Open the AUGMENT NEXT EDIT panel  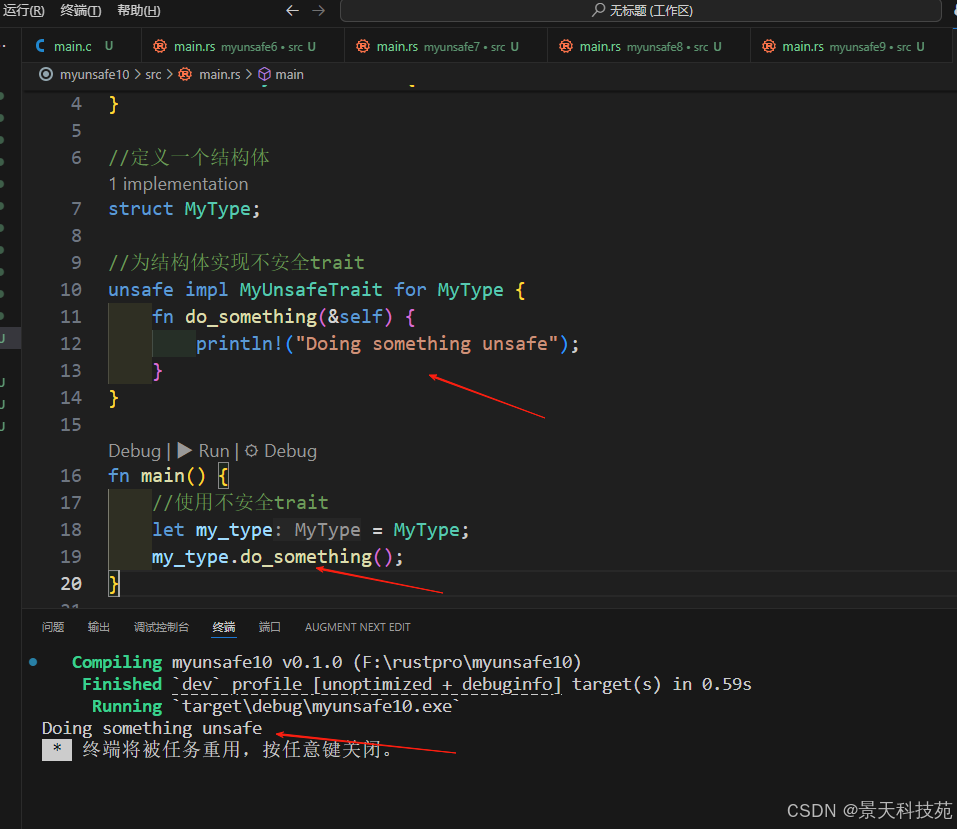pos(357,627)
